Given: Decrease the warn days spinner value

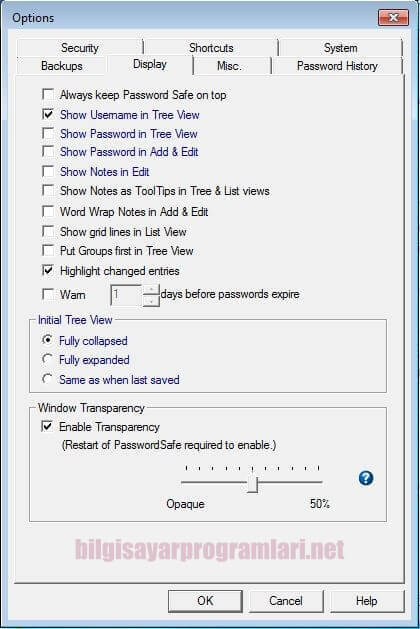Looking at the screenshot, I should 151,300.
